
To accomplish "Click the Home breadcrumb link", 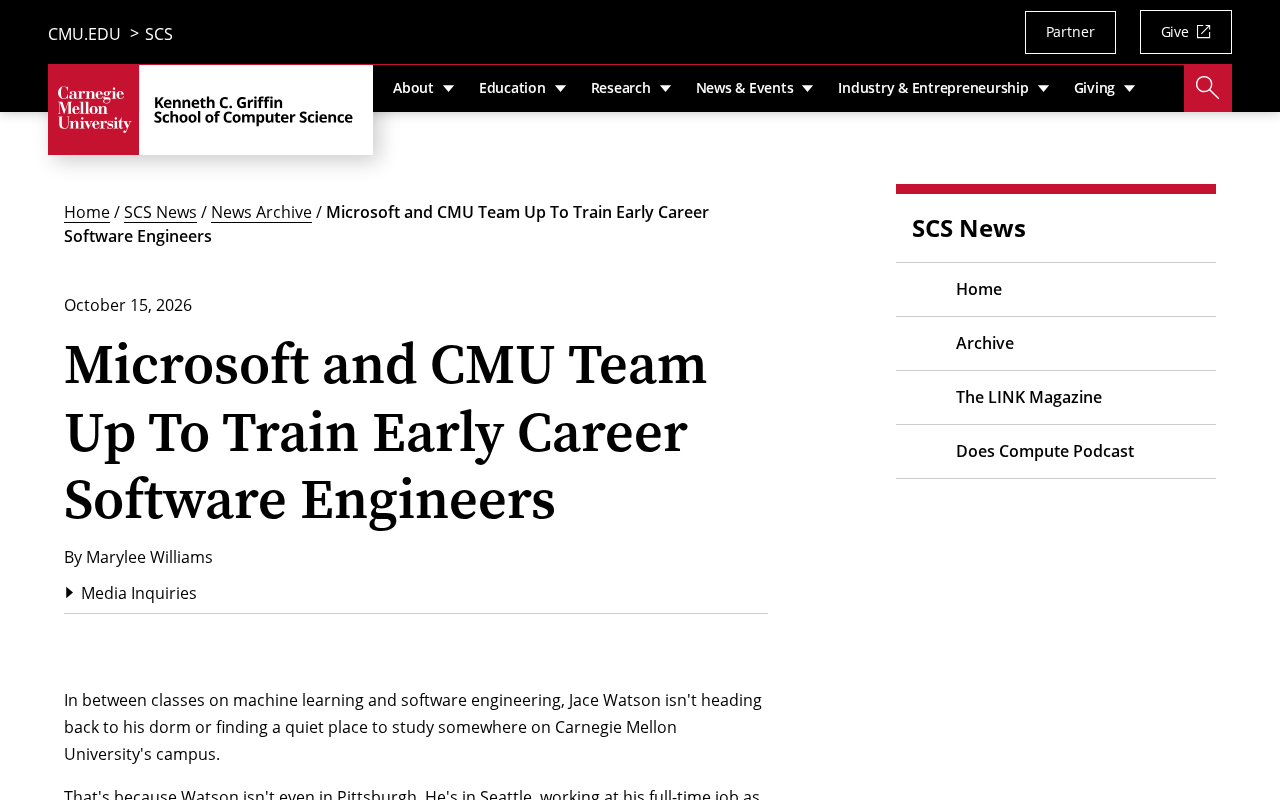I will [x=87, y=212].
